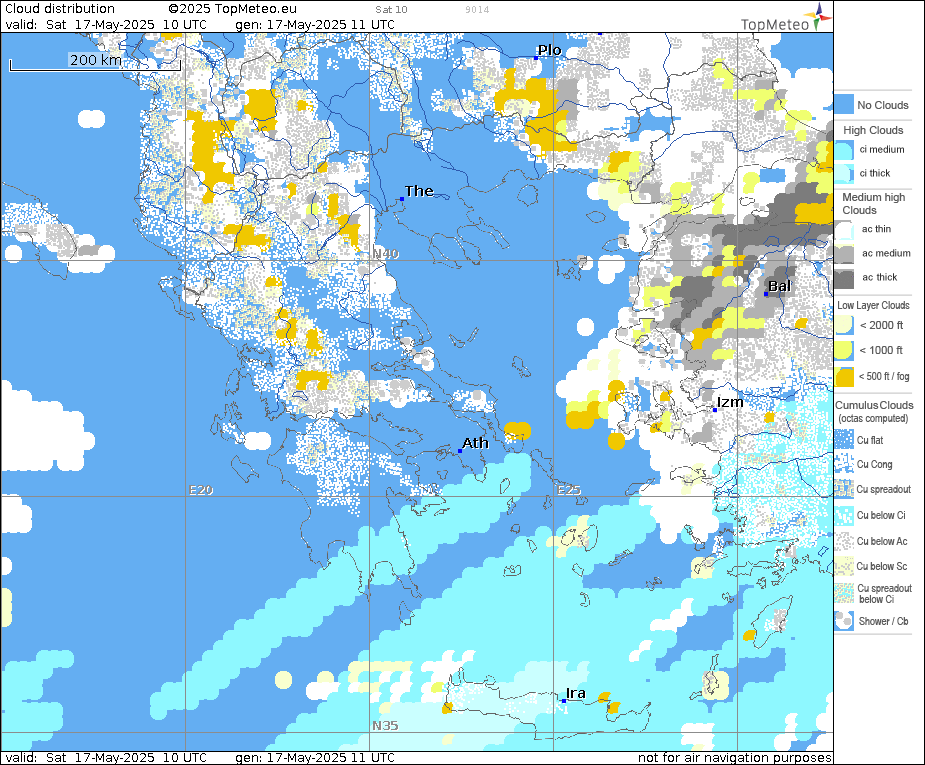Click the 'Izm' city marker on the map

click(715, 409)
